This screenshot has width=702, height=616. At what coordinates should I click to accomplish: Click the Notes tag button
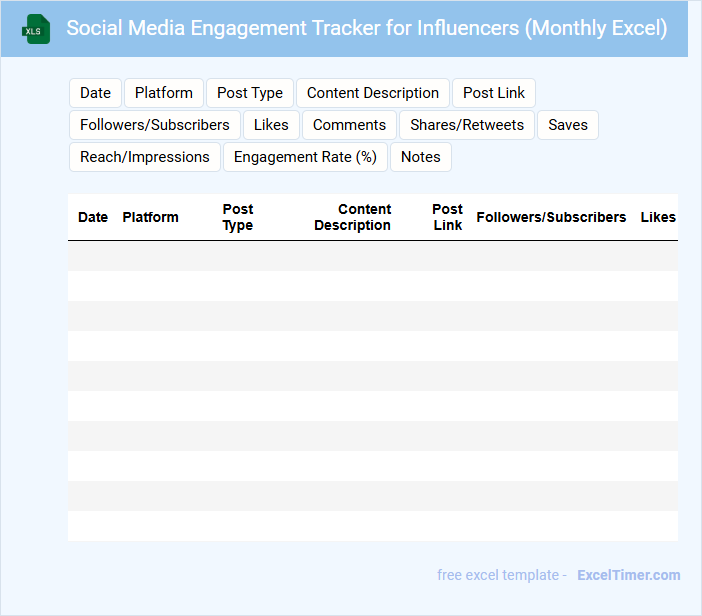421,157
